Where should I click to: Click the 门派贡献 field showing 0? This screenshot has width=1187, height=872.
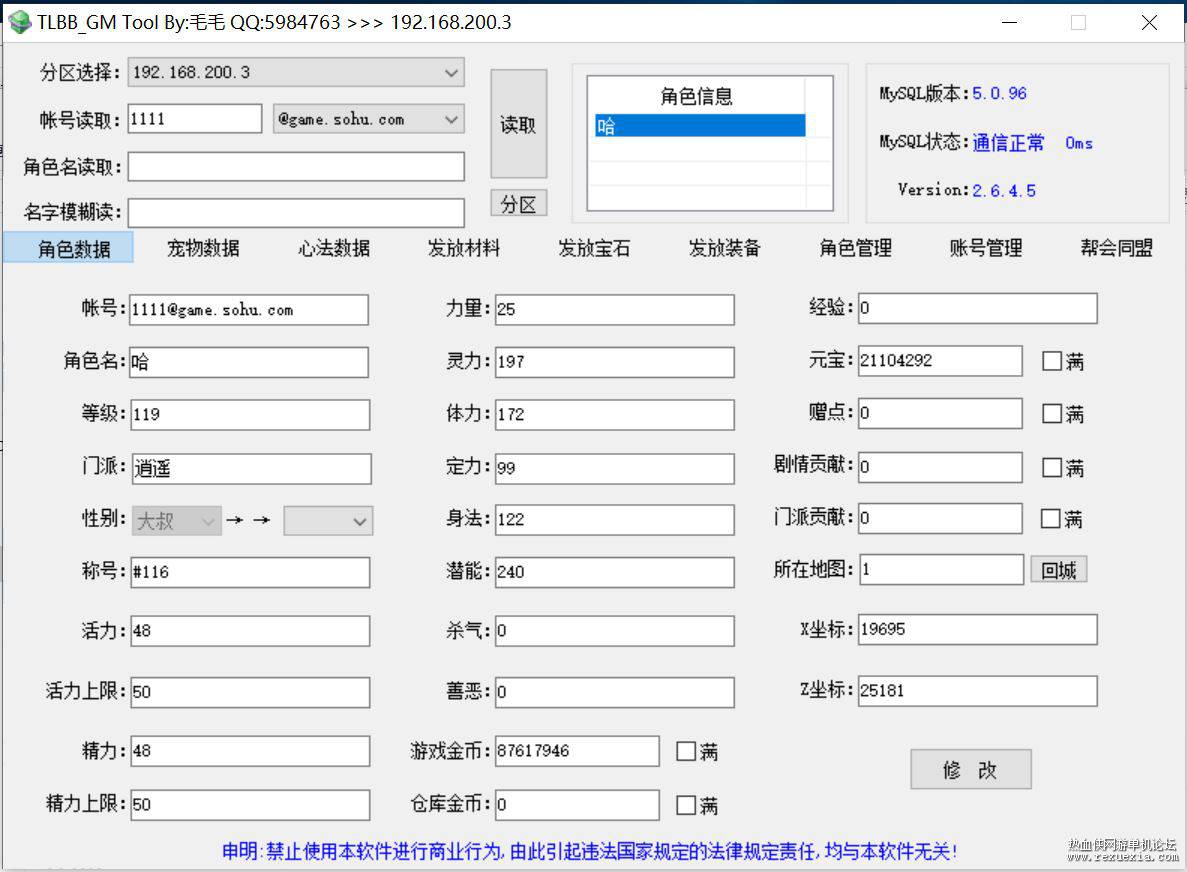[x=940, y=519]
